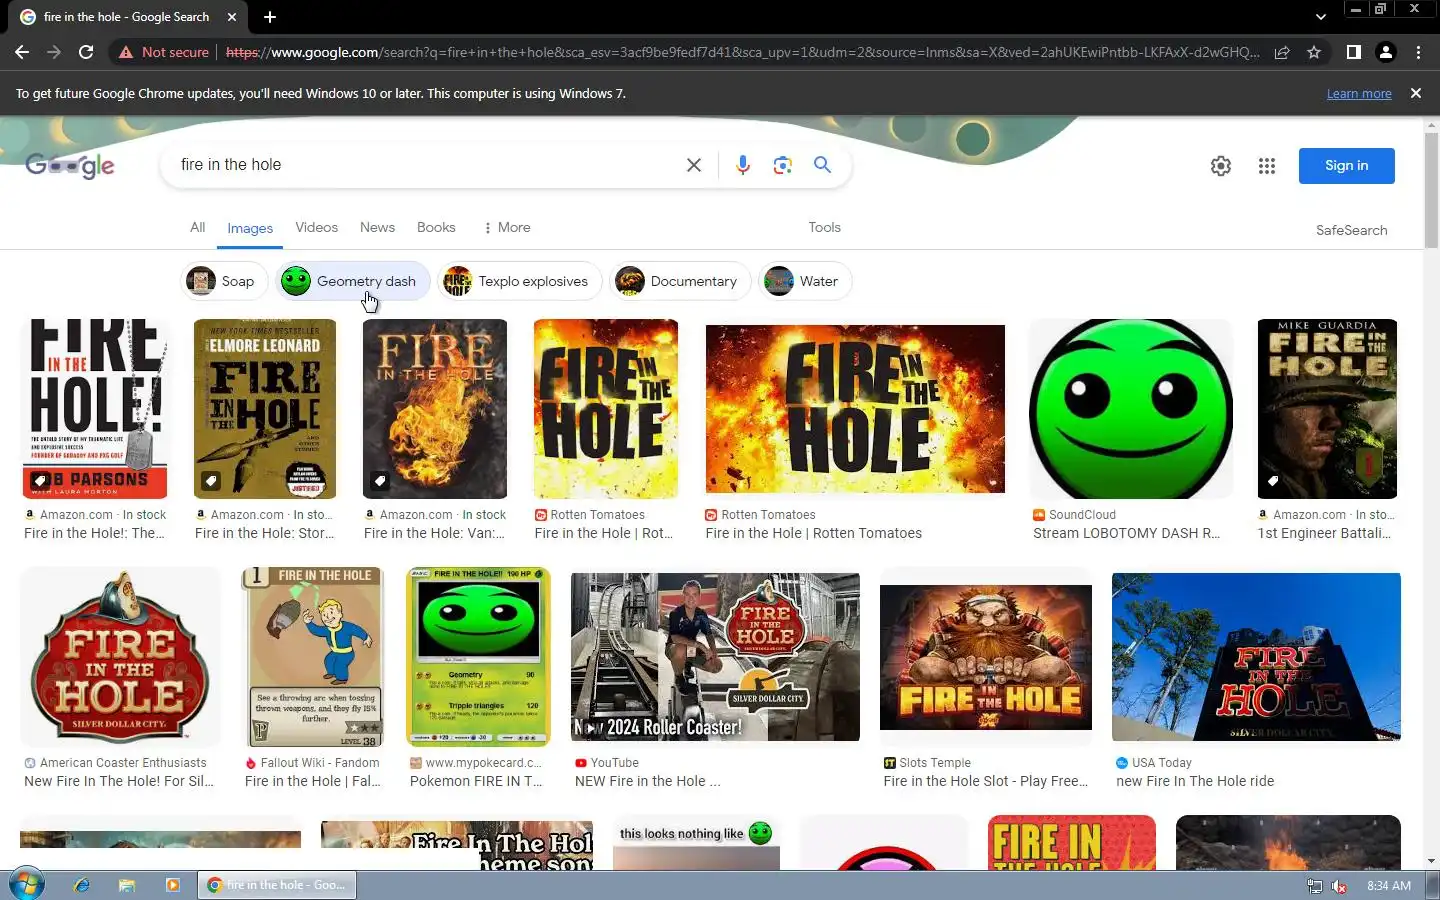Open Windows Start button
Screen dimensions: 1440x900
27,885
